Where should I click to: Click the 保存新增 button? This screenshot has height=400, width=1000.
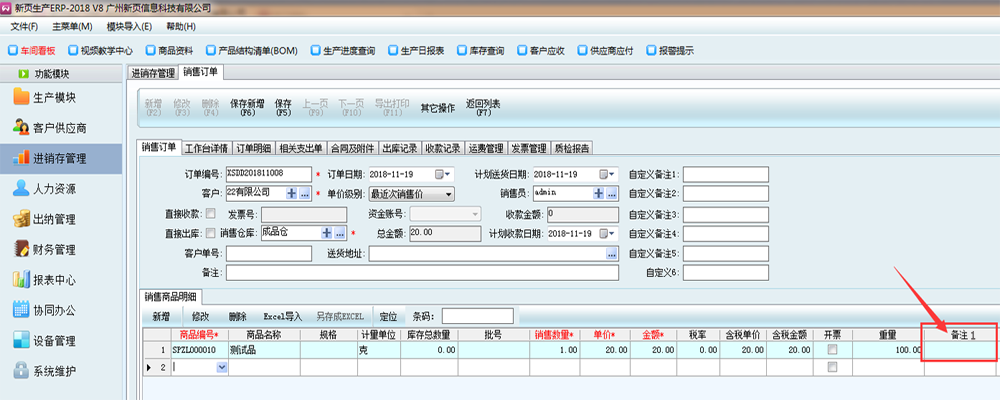[247, 106]
